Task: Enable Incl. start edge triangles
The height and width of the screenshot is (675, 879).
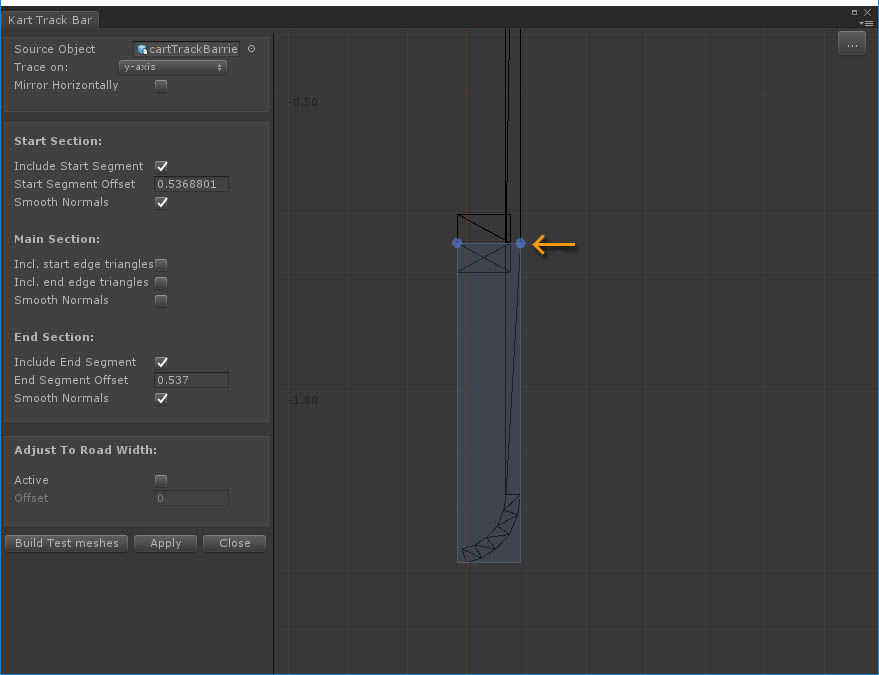Action: click(161, 264)
